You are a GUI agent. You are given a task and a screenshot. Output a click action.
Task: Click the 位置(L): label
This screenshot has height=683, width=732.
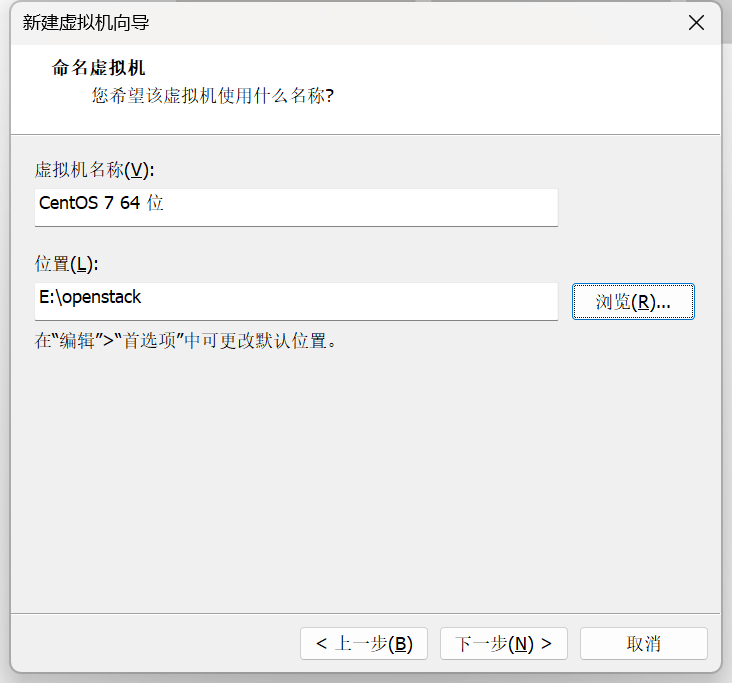pos(67,264)
